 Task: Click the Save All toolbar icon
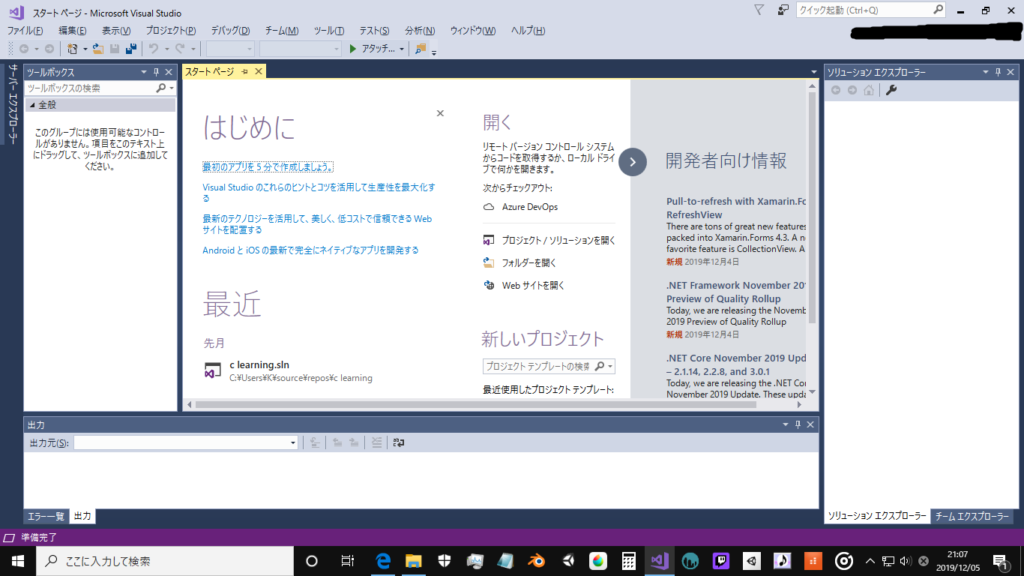tap(131, 49)
